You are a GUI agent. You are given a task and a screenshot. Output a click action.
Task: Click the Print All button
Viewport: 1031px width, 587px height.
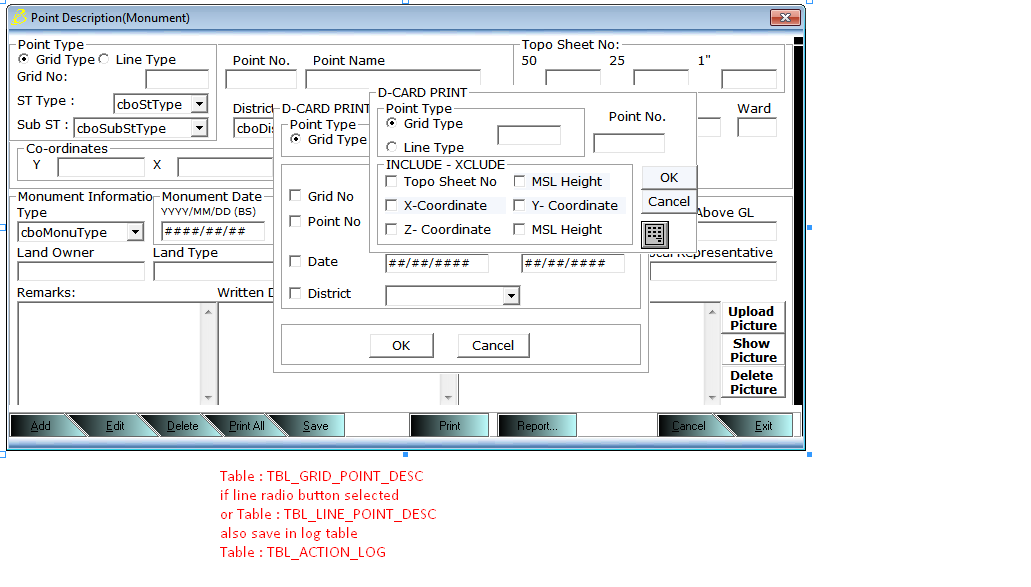[x=246, y=426]
